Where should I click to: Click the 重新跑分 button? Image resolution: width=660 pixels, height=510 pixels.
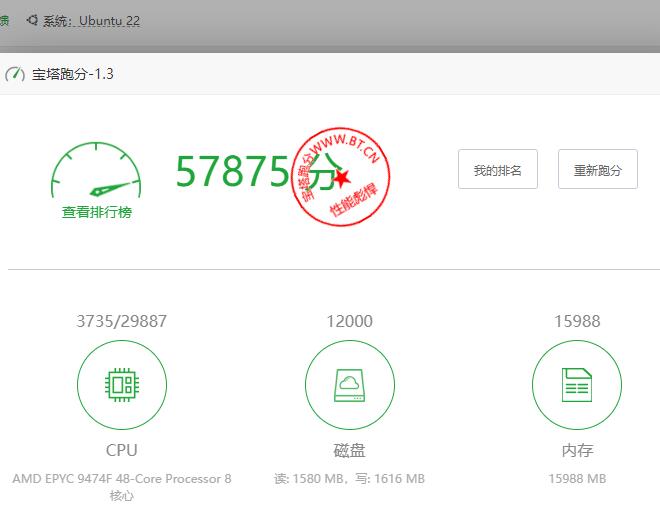[598, 169]
